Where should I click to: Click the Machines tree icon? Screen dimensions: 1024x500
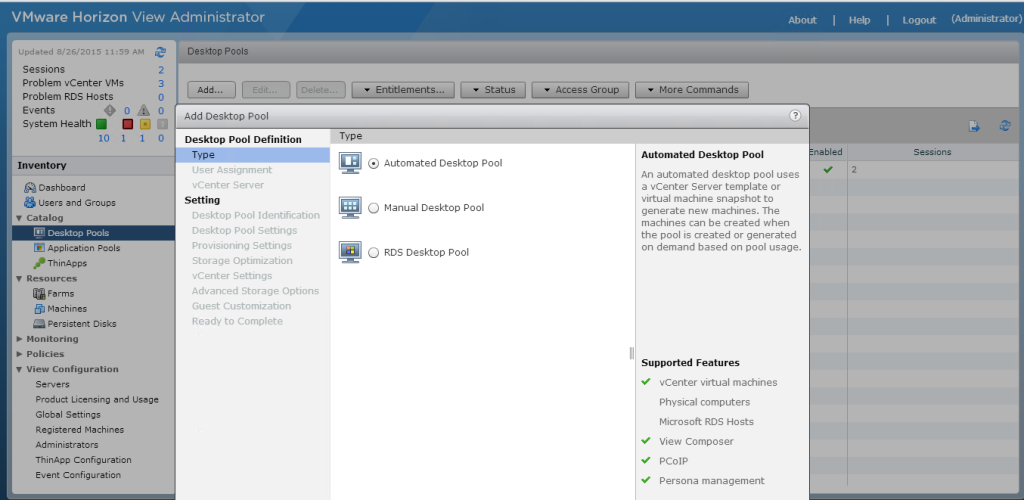(39, 309)
